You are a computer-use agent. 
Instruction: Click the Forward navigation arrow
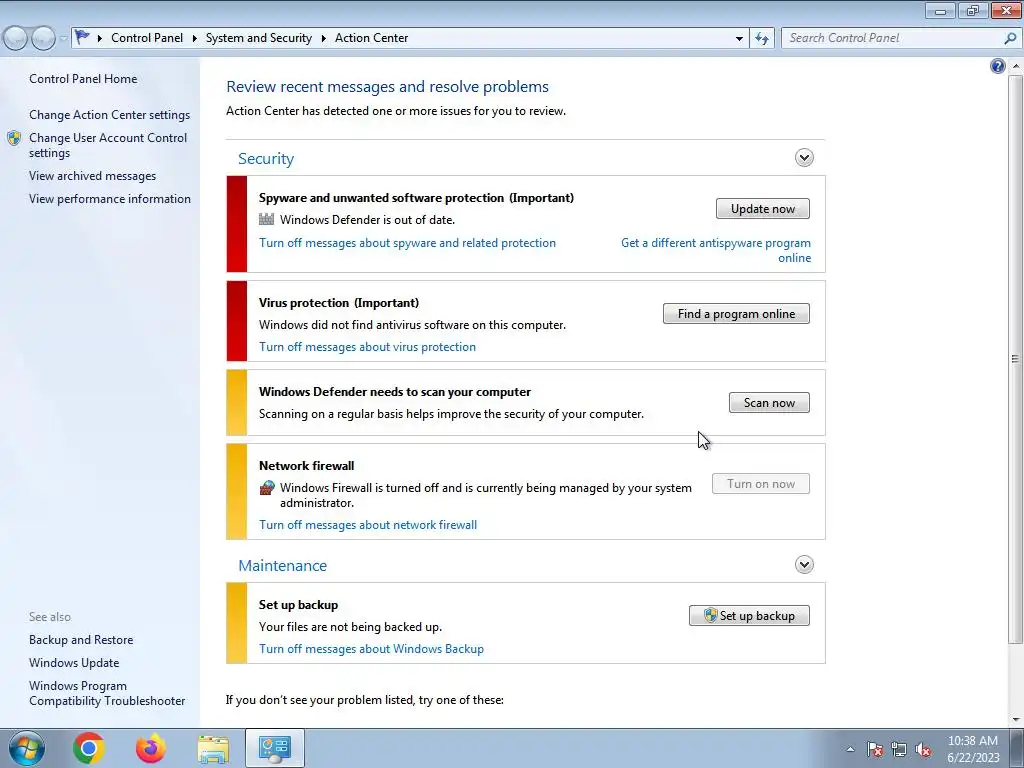(43, 38)
